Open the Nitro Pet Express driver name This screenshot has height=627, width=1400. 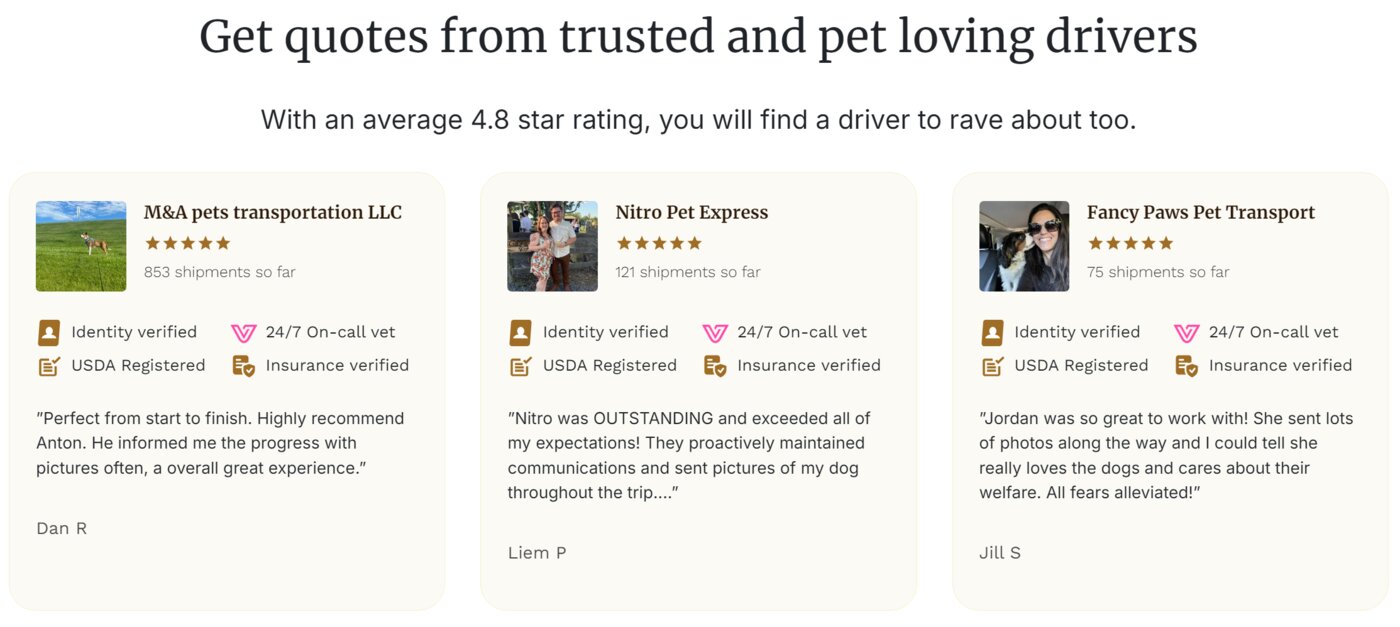tap(692, 213)
